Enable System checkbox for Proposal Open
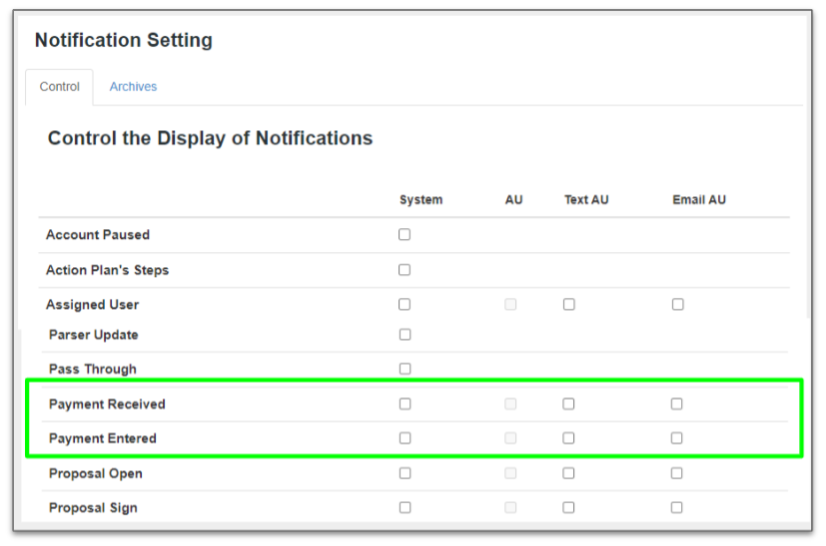The image size is (826, 546). click(x=405, y=473)
